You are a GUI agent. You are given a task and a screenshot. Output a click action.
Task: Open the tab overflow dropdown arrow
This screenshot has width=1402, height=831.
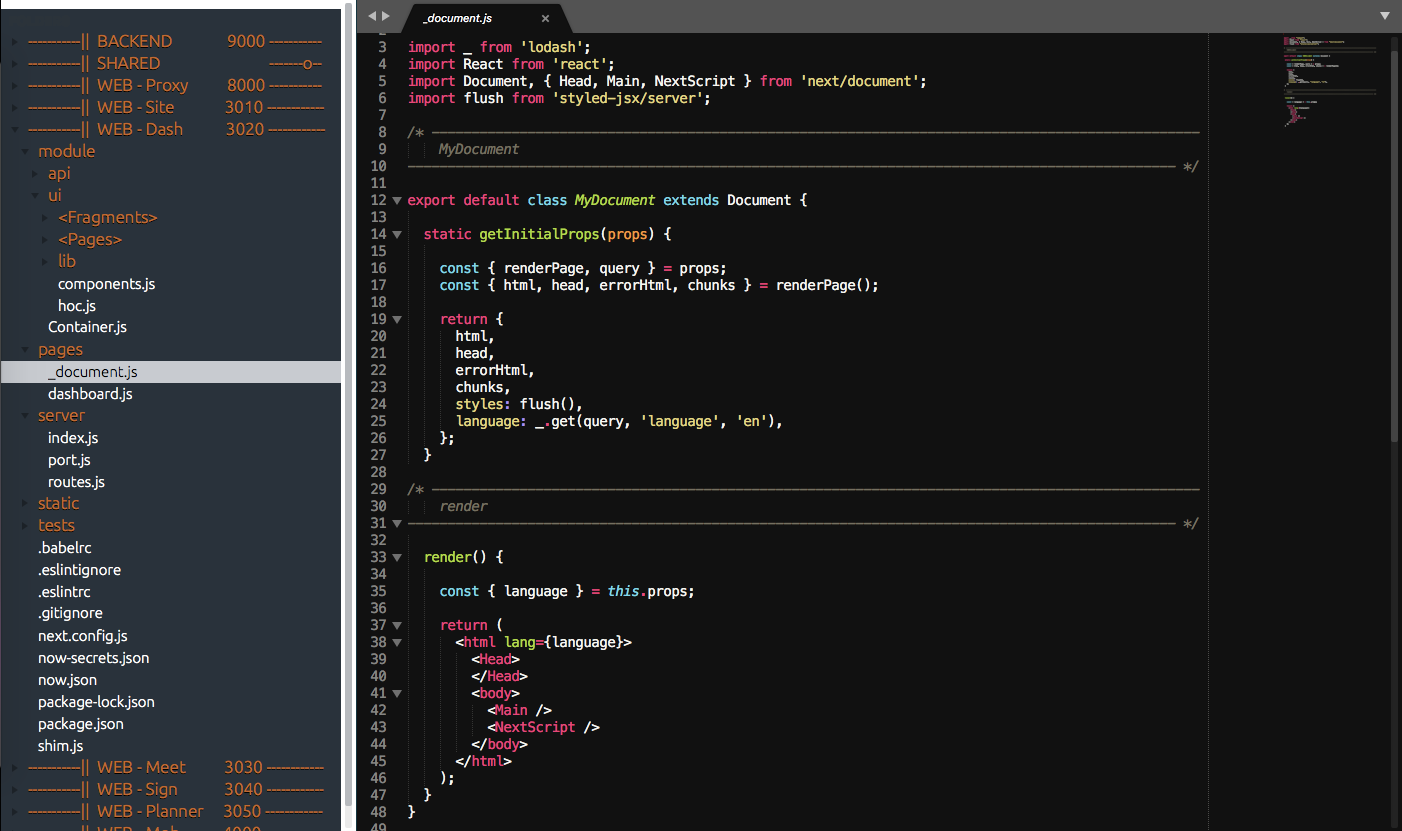1386,16
